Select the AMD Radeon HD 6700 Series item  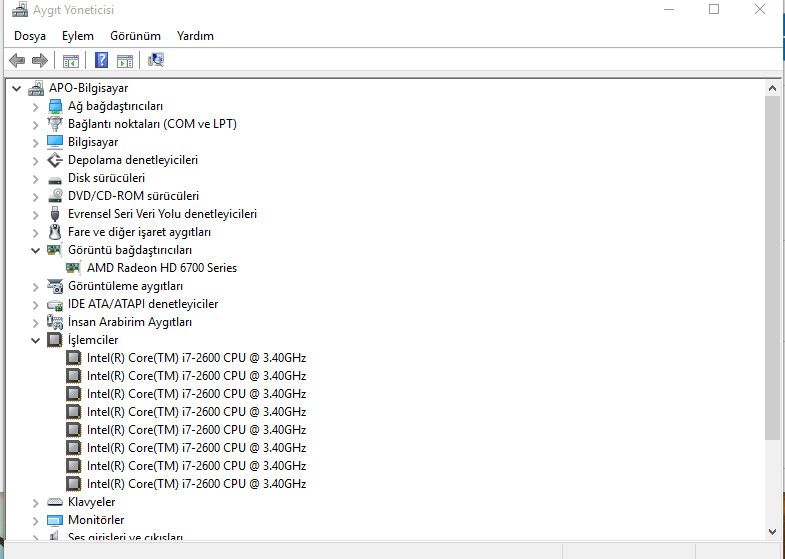tap(162, 268)
